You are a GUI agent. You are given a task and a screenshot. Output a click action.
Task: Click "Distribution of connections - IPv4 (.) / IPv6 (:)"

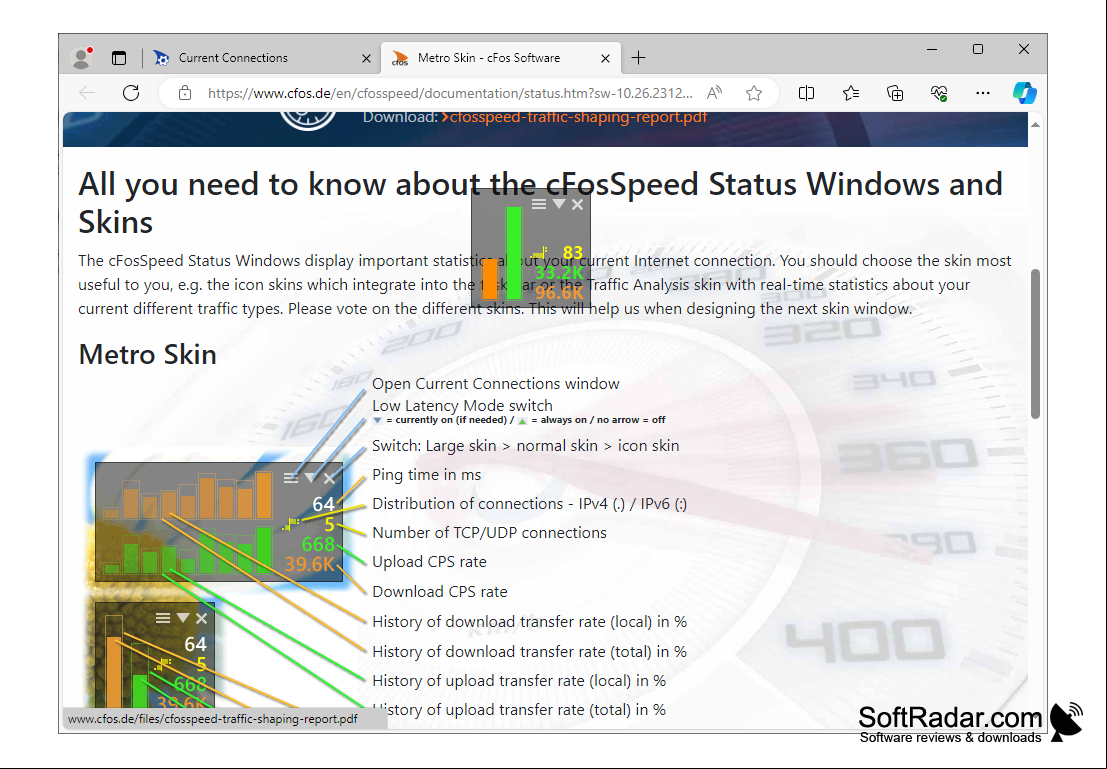click(x=529, y=503)
